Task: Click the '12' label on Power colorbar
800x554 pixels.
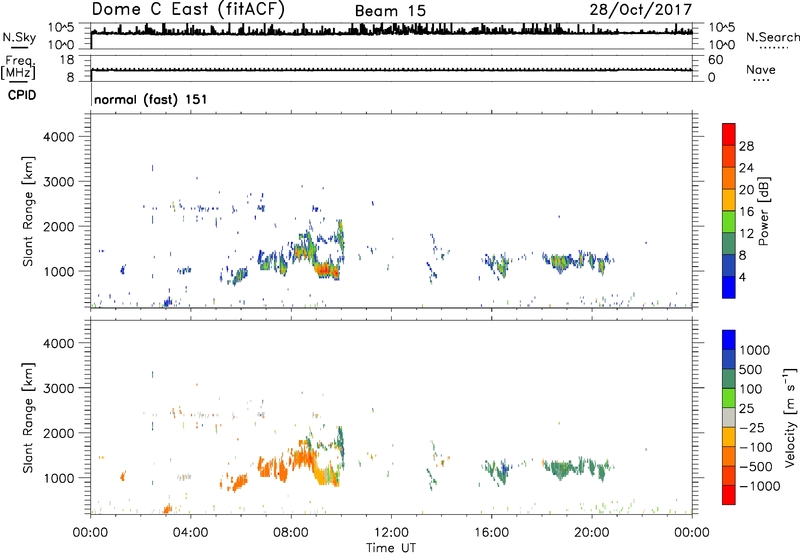Action: tap(746, 234)
